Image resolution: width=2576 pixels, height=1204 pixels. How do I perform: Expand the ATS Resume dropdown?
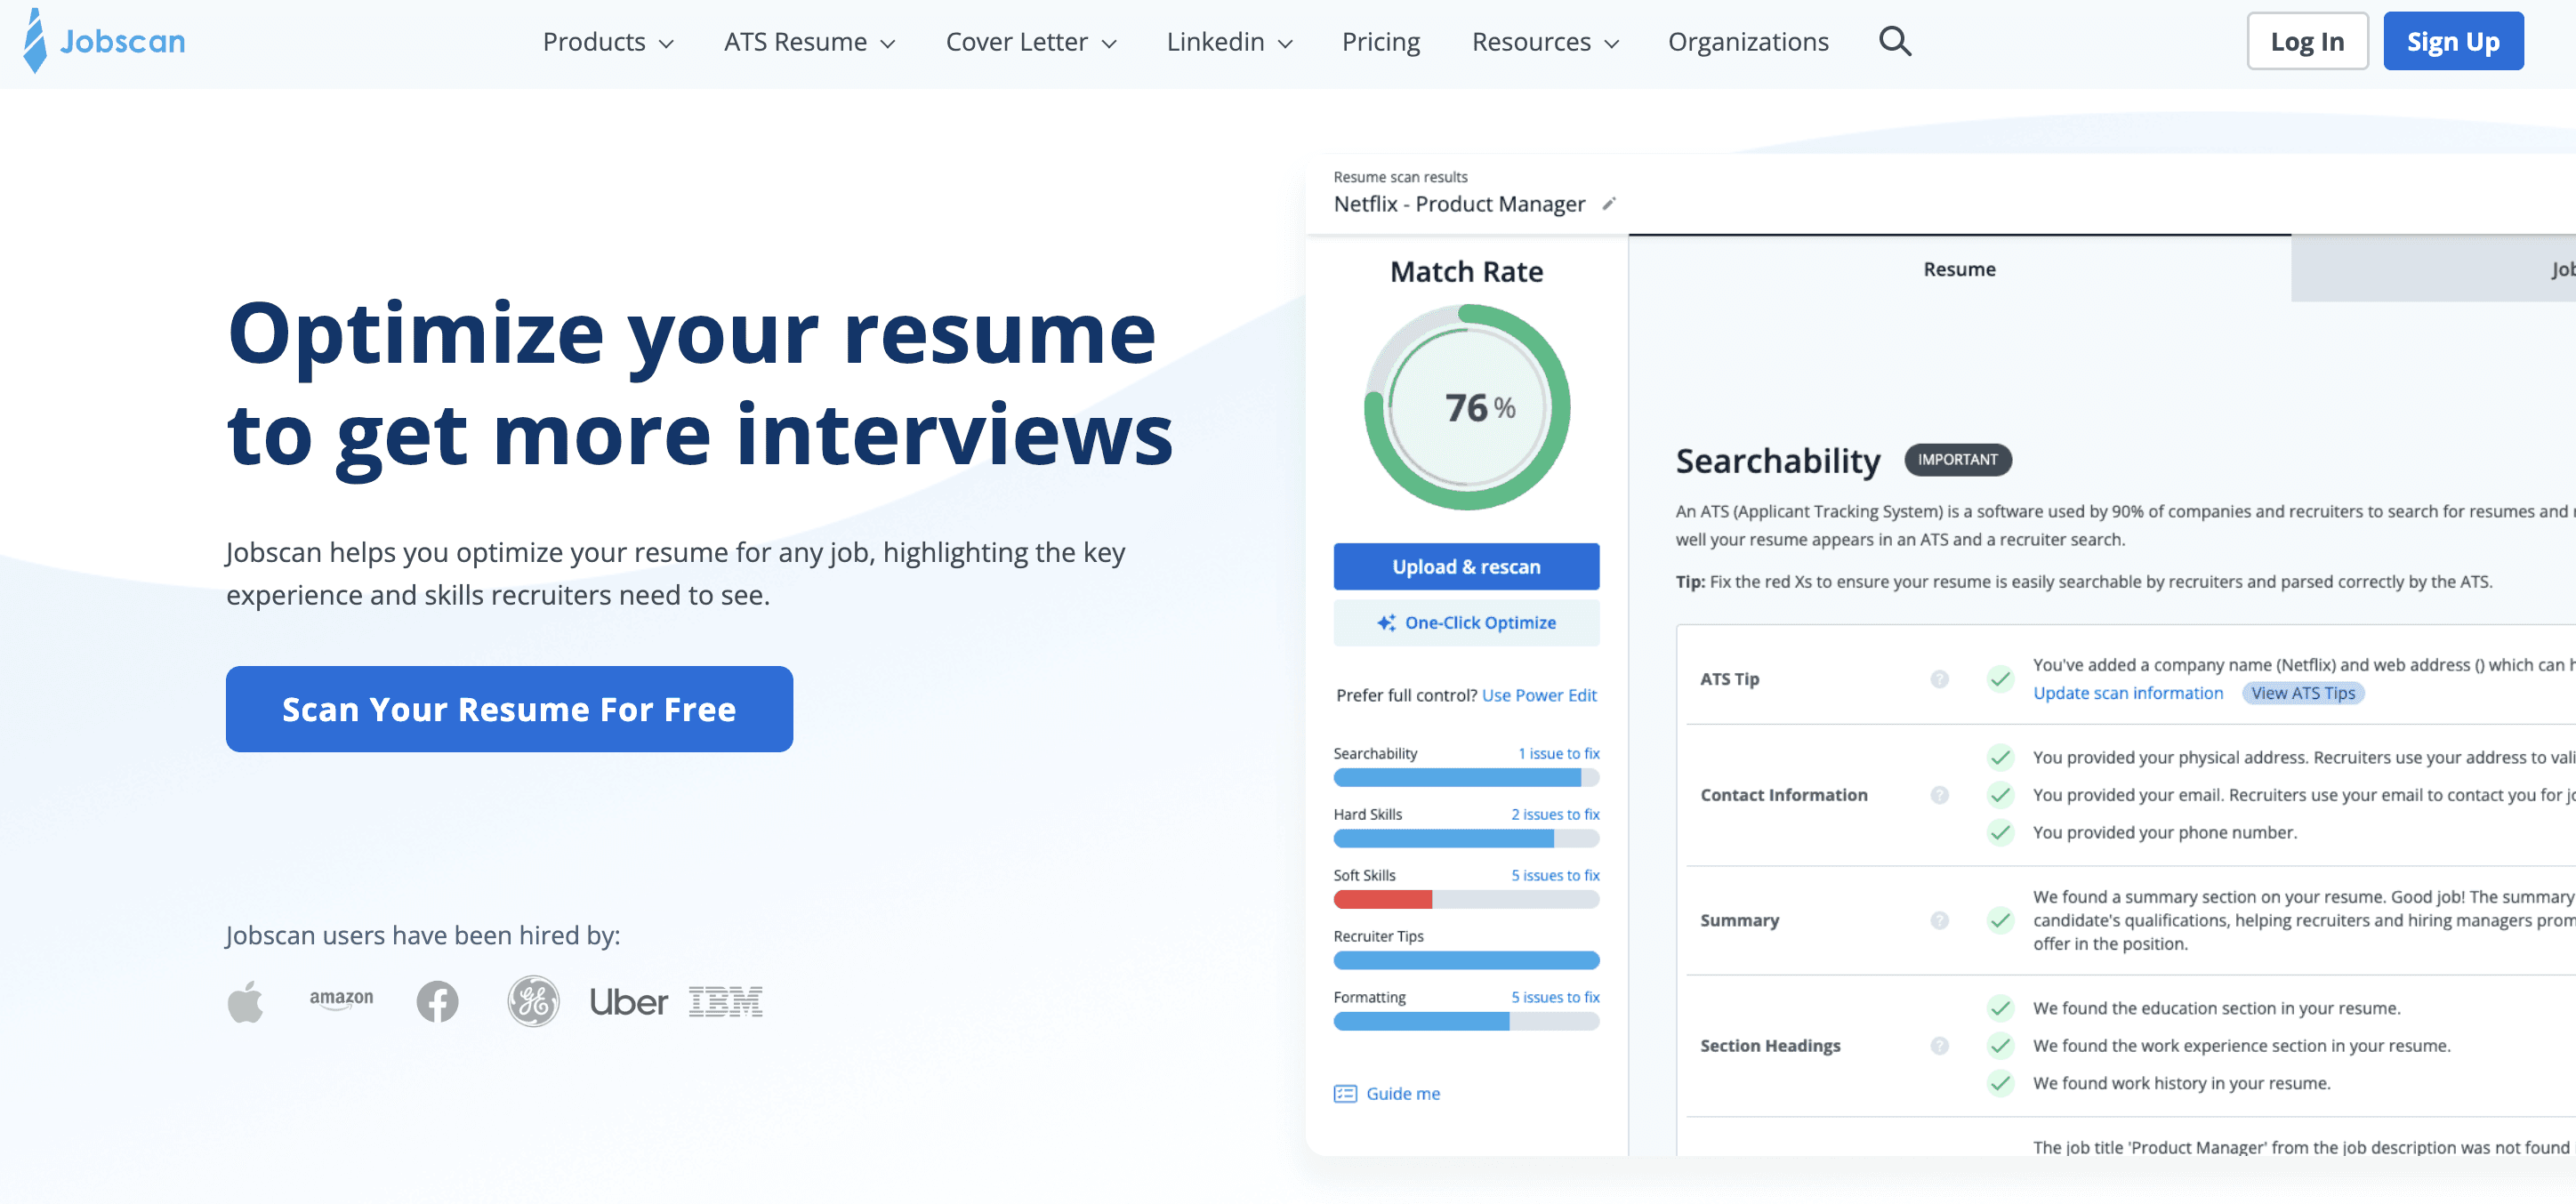coord(808,42)
